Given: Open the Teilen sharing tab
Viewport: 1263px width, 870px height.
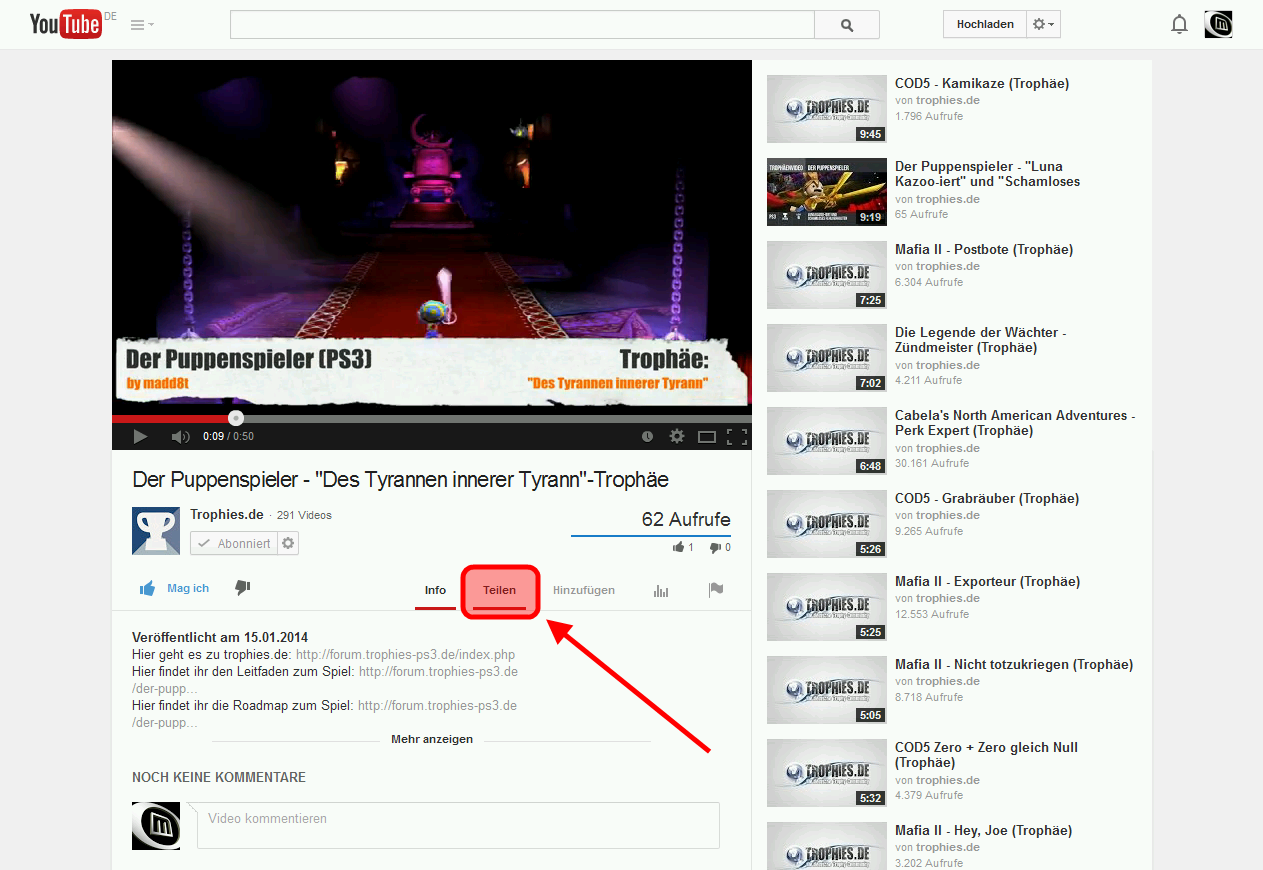Looking at the screenshot, I should [499, 590].
